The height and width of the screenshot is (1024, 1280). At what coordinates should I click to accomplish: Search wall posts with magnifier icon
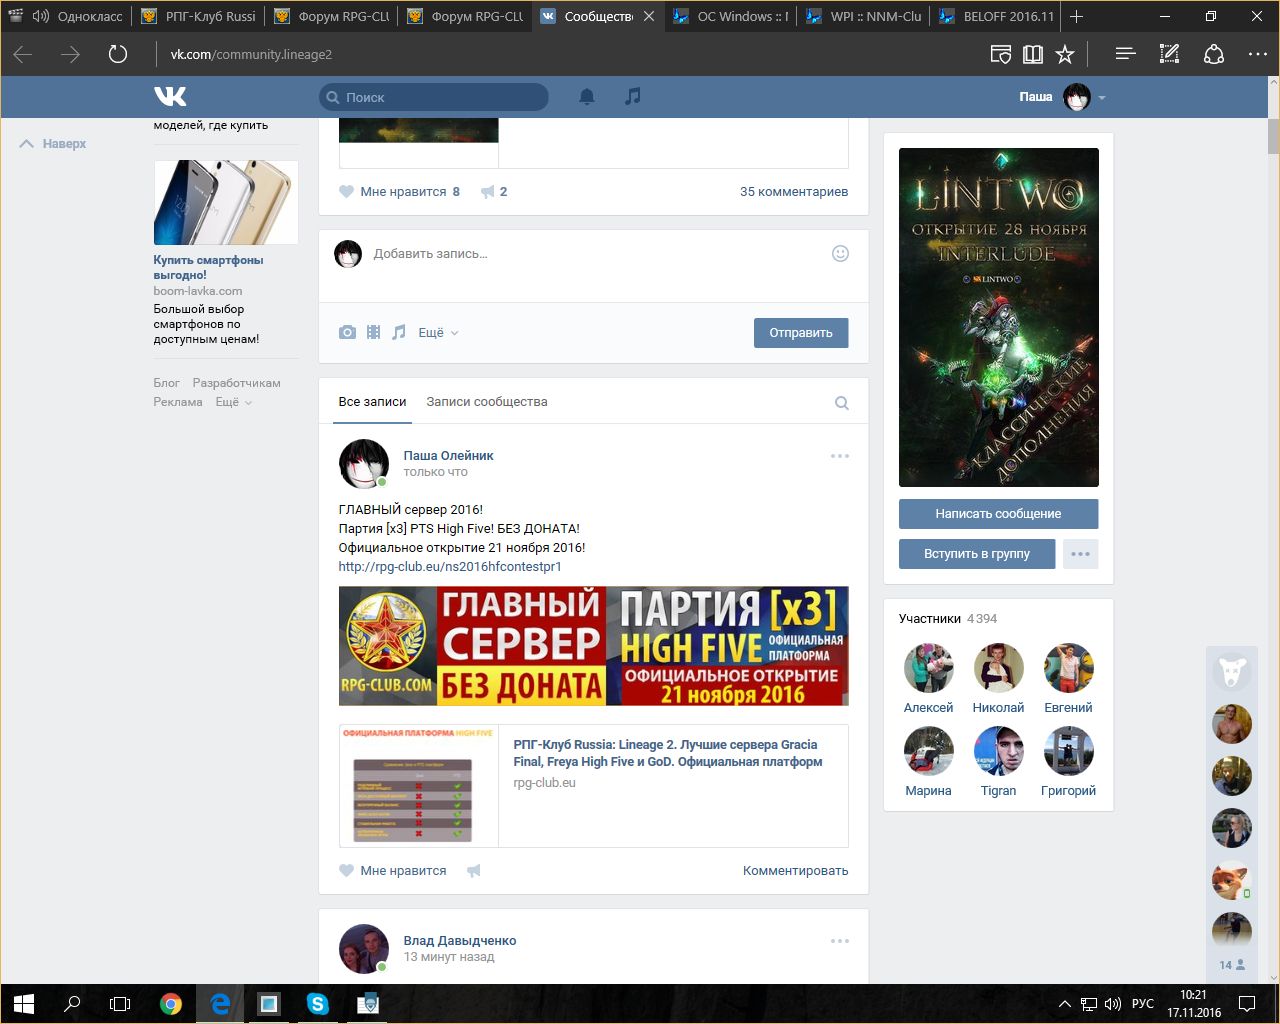click(842, 403)
